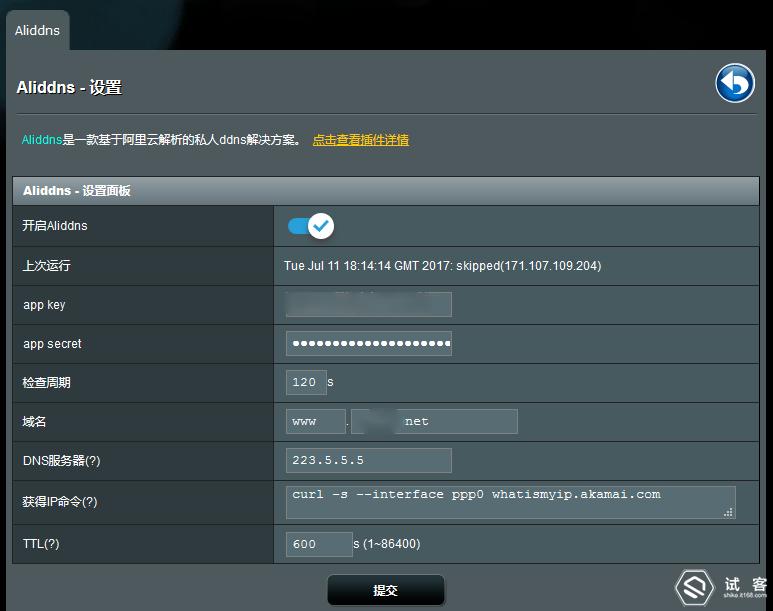Click the resize grip of the curl command textarea
The width and height of the screenshot is (773, 611).
[x=728, y=512]
